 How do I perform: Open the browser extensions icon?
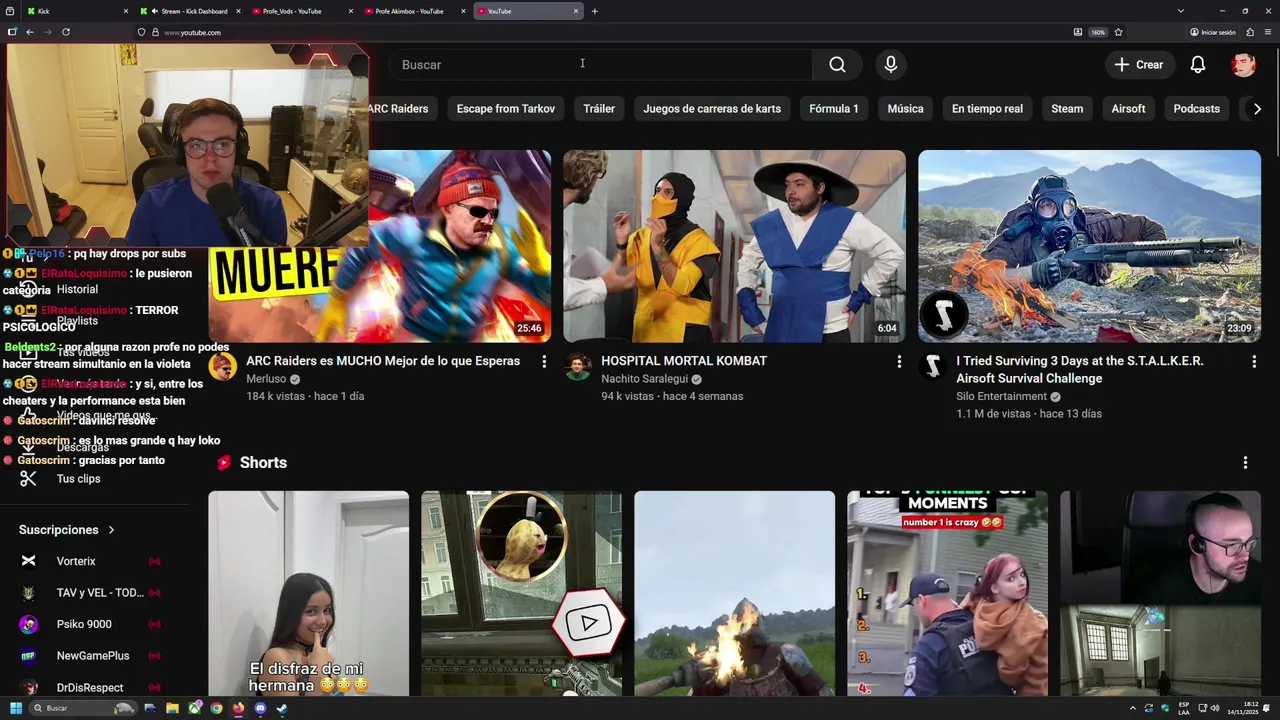(x=1250, y=32)
